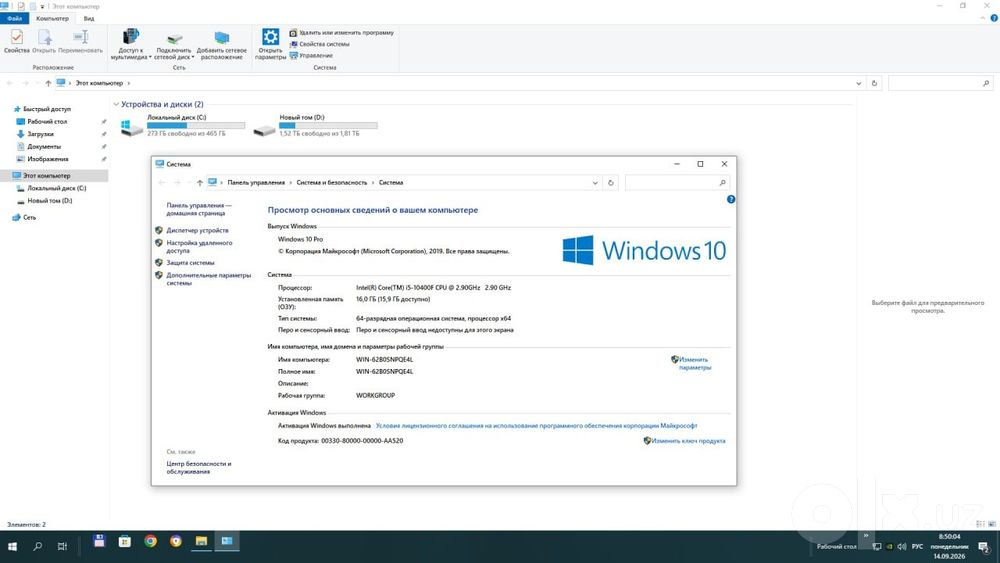The image size is (1000, 563).
Task: Click Управление in the ribbon
Action: 311,55
